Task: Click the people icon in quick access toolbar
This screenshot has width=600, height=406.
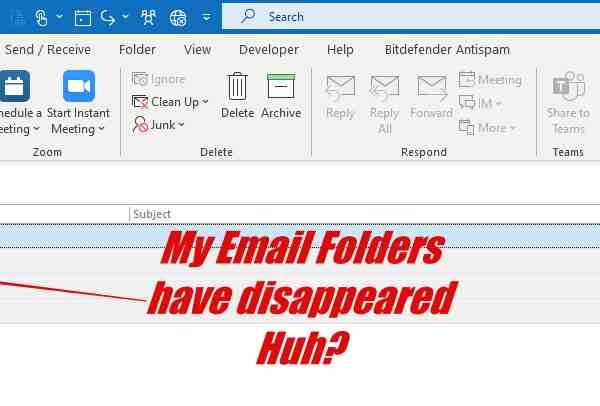Action: (148, 18)
